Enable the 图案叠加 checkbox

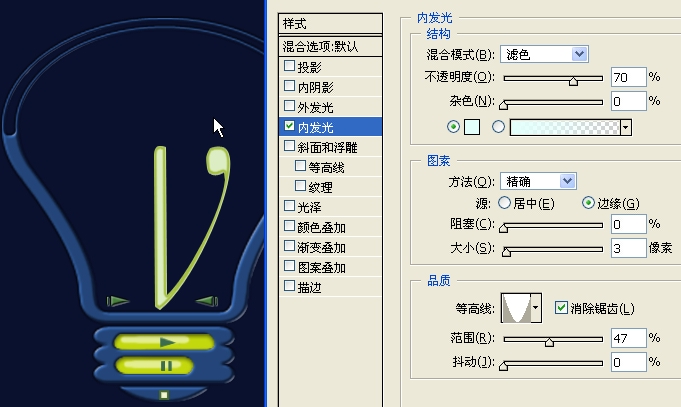coord(289,266)
